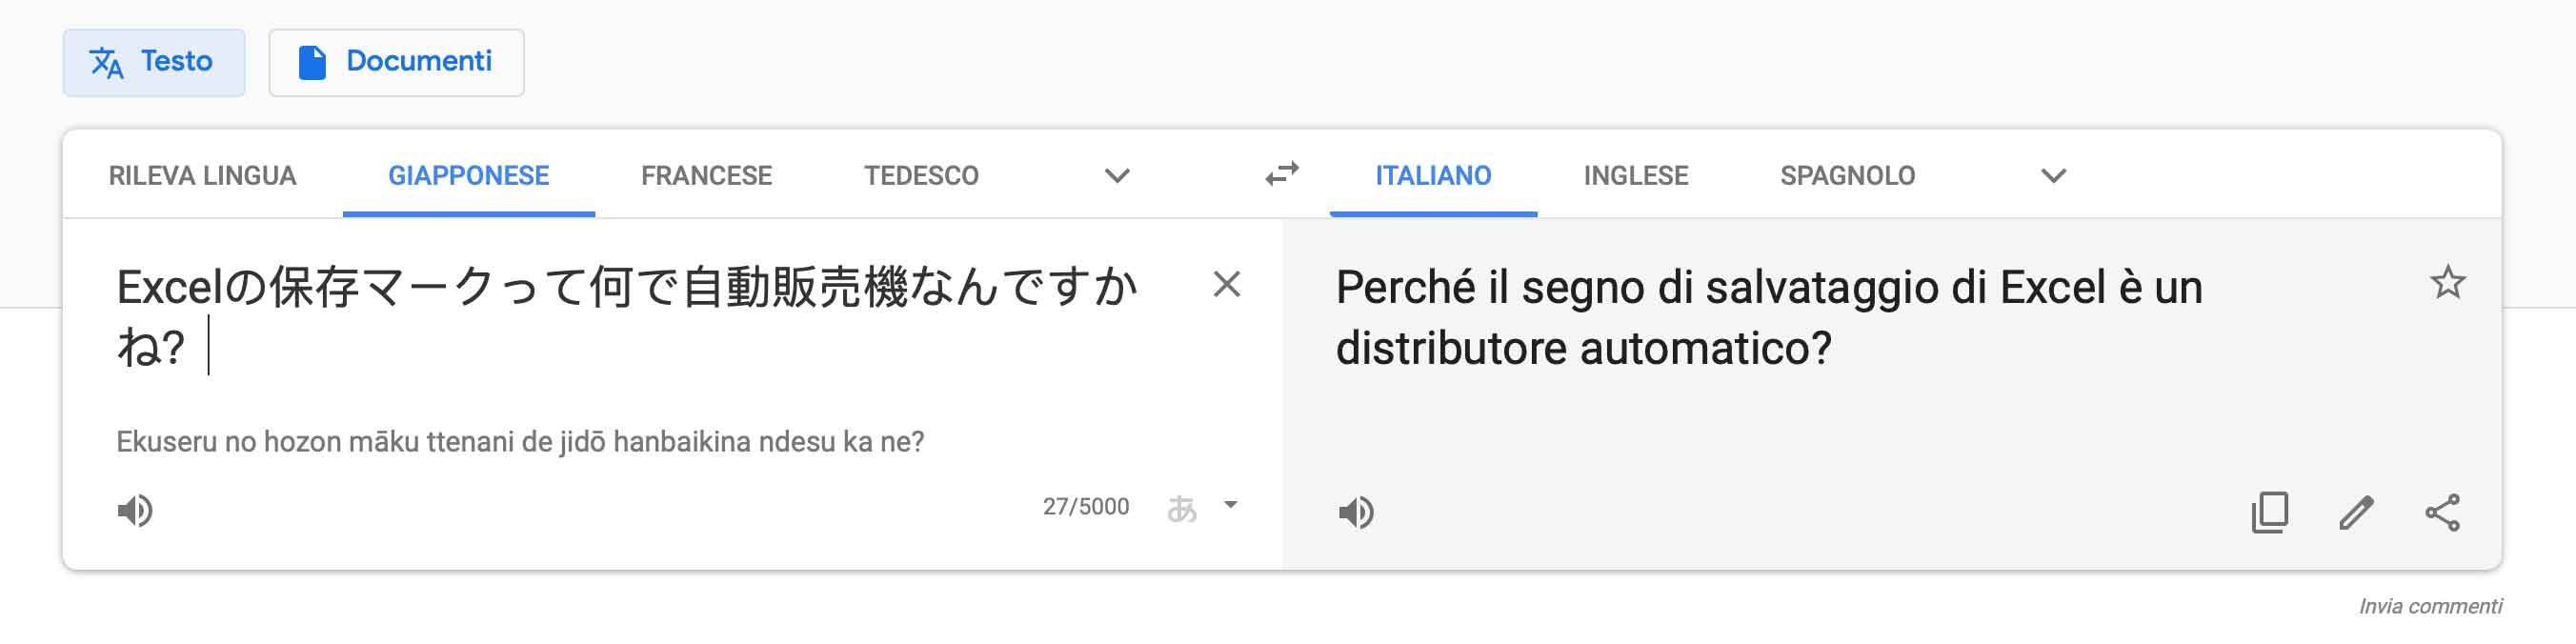Choose Tedesco as source language
The height and width of the screenshot is (644, 2576).
point(921,176)
